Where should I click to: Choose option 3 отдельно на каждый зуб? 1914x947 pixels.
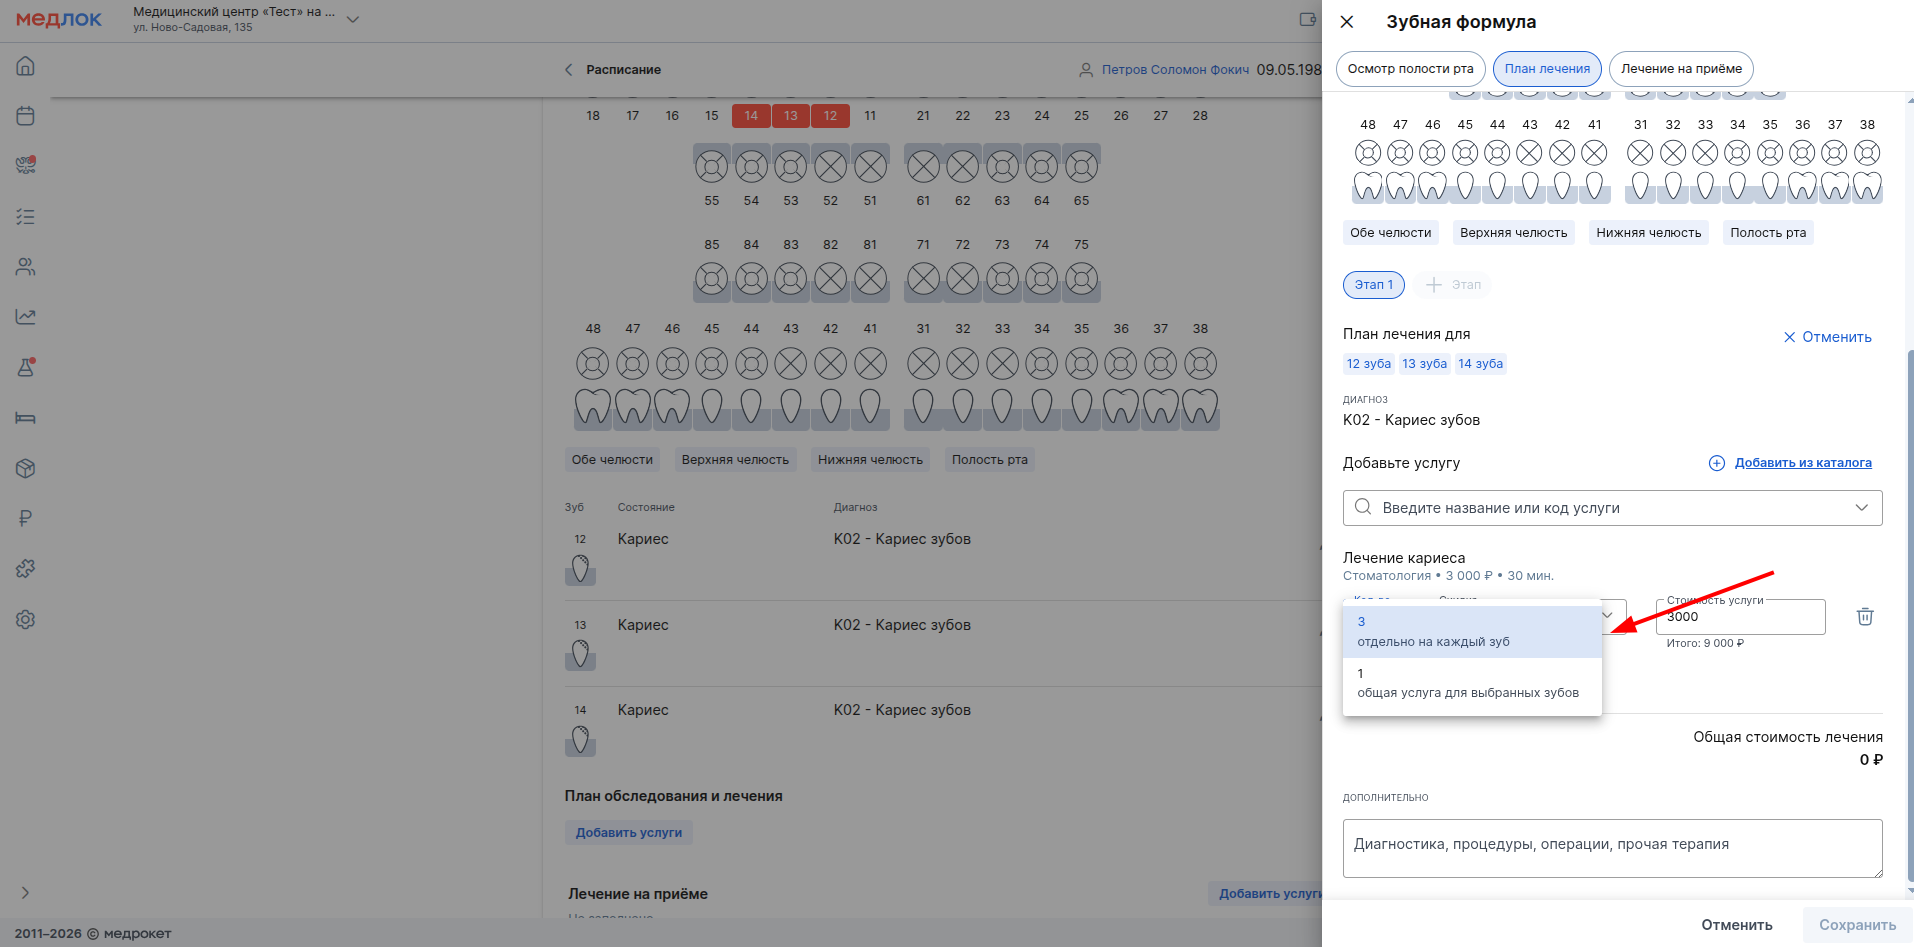(x=1471, y=632)
